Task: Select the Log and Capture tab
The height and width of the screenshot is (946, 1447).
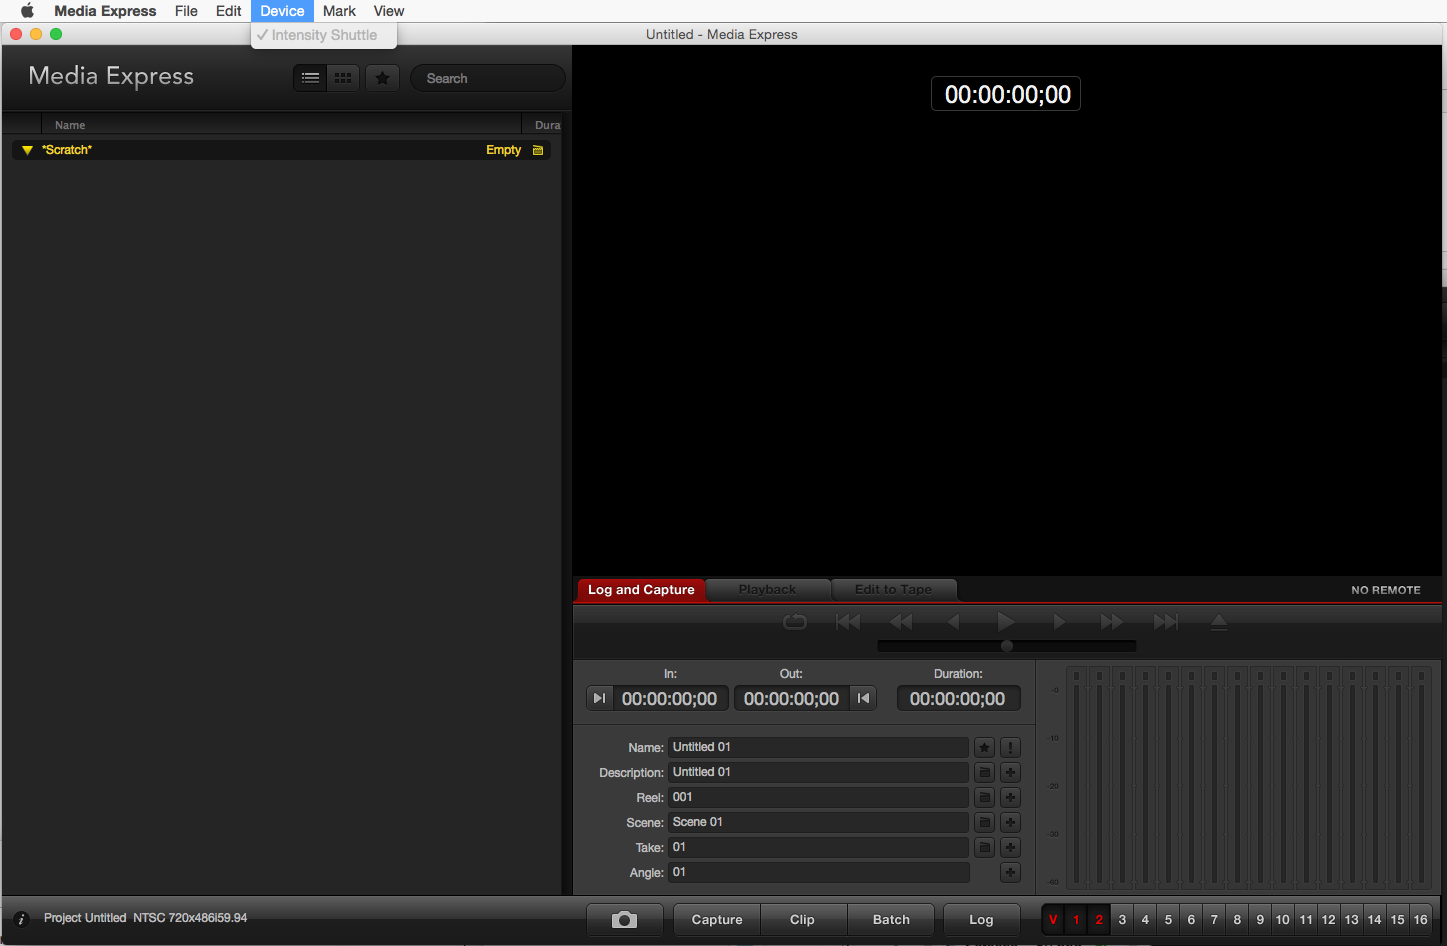Action: (641, 590)
